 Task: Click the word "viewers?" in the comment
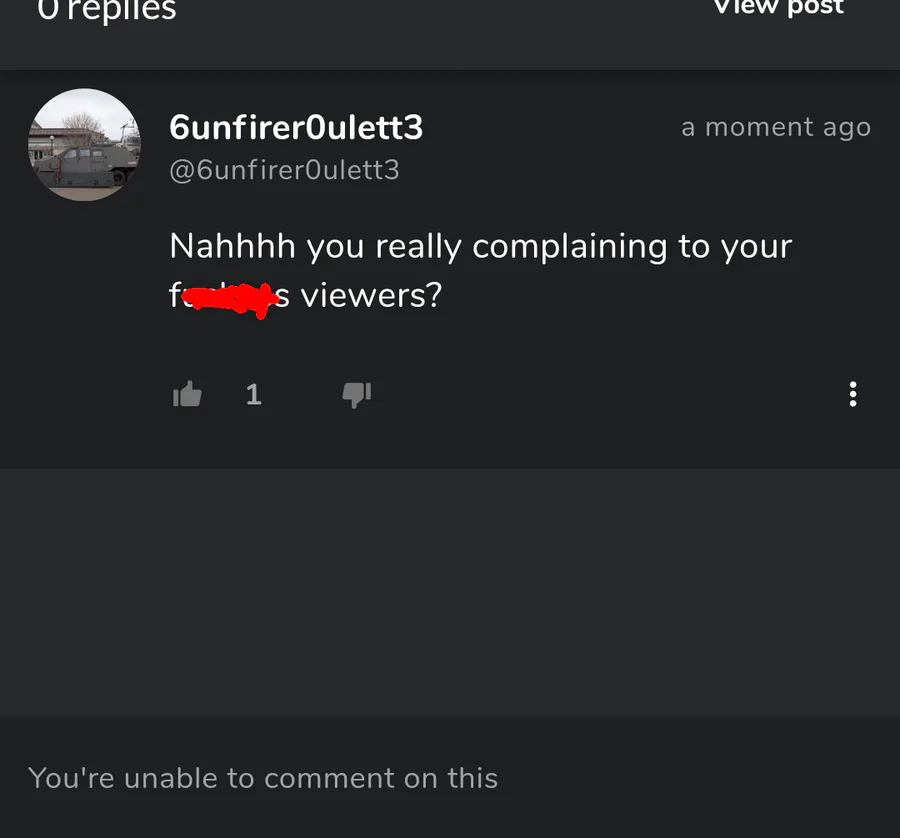tap(371, 296)
